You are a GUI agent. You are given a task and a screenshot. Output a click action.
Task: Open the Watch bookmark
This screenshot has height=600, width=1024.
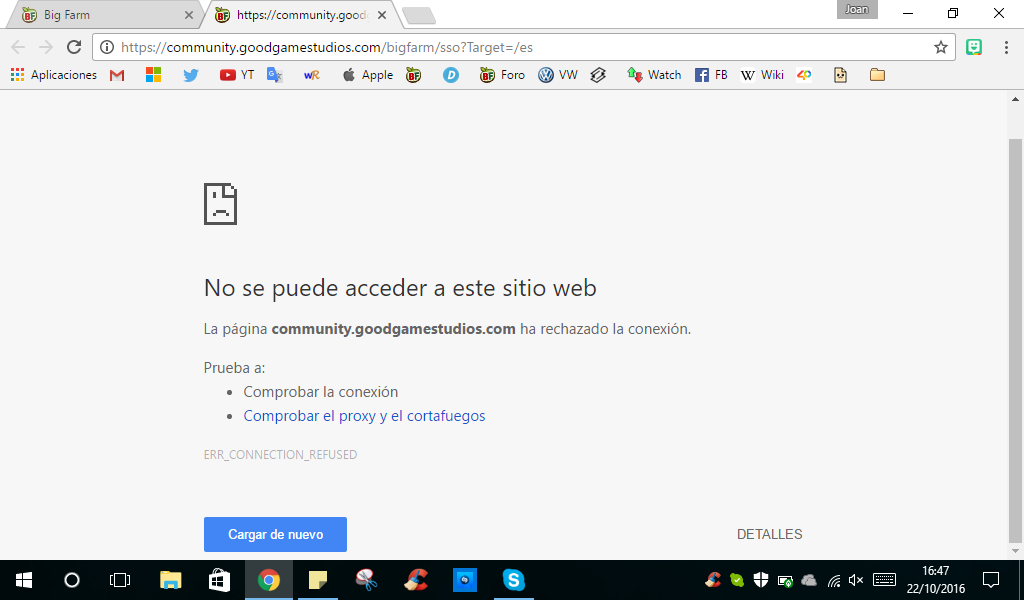[x=654, y=75]
